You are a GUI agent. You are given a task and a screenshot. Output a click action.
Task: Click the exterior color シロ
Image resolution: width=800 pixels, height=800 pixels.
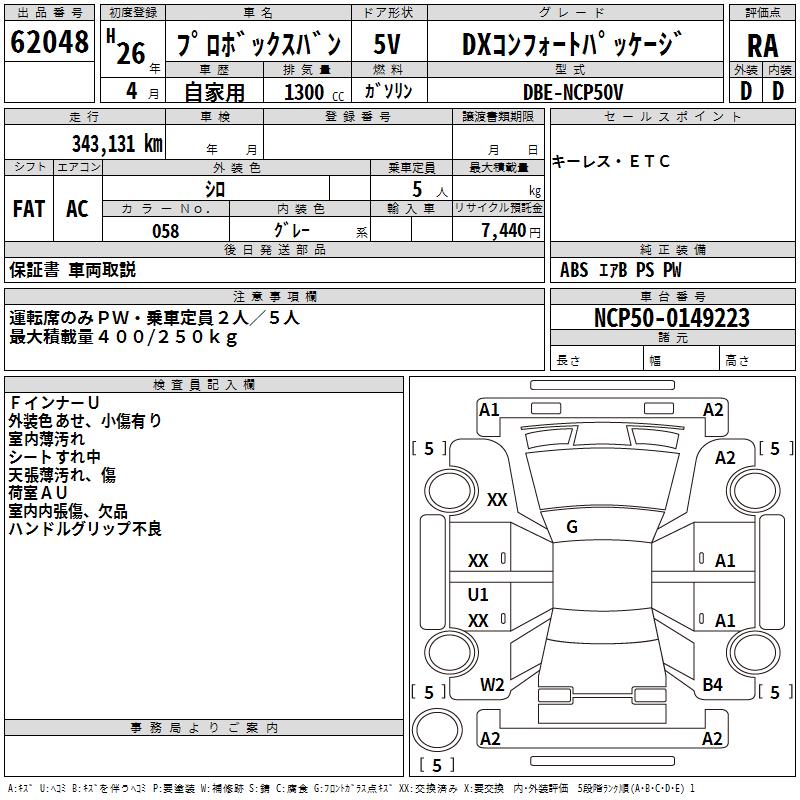(215, 190)
